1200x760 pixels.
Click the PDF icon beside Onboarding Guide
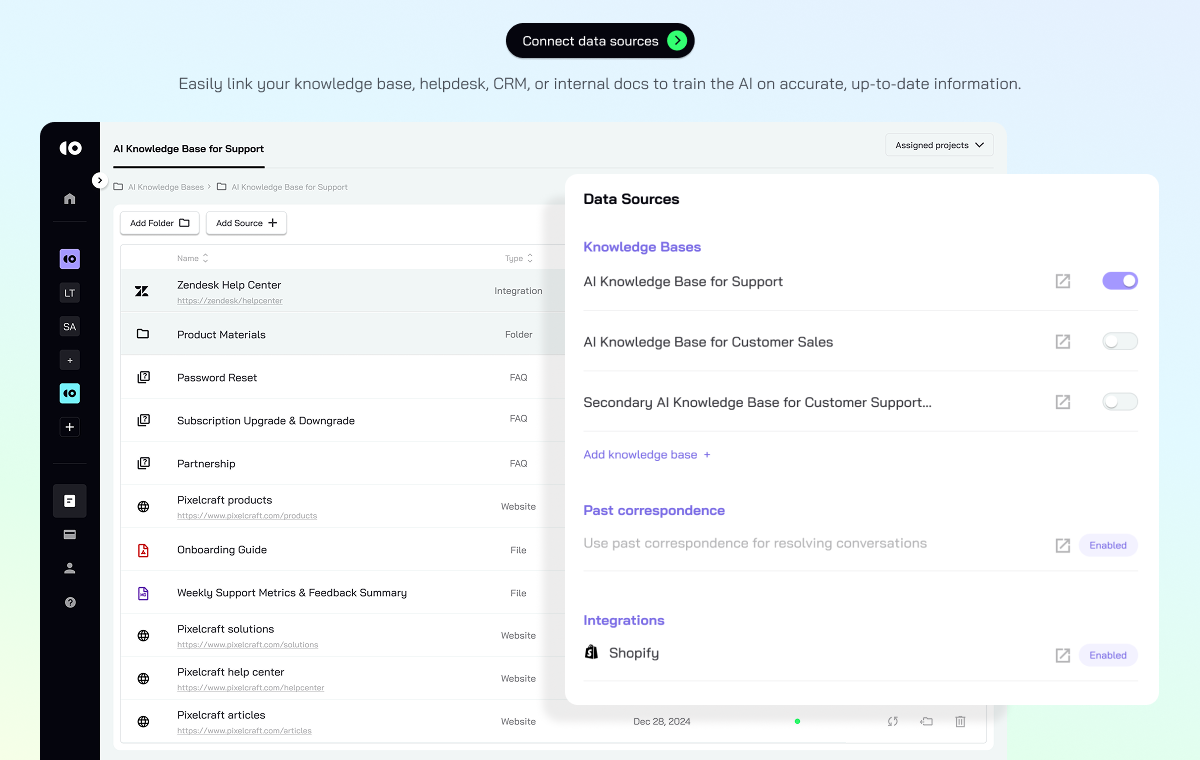click(143, 550)
